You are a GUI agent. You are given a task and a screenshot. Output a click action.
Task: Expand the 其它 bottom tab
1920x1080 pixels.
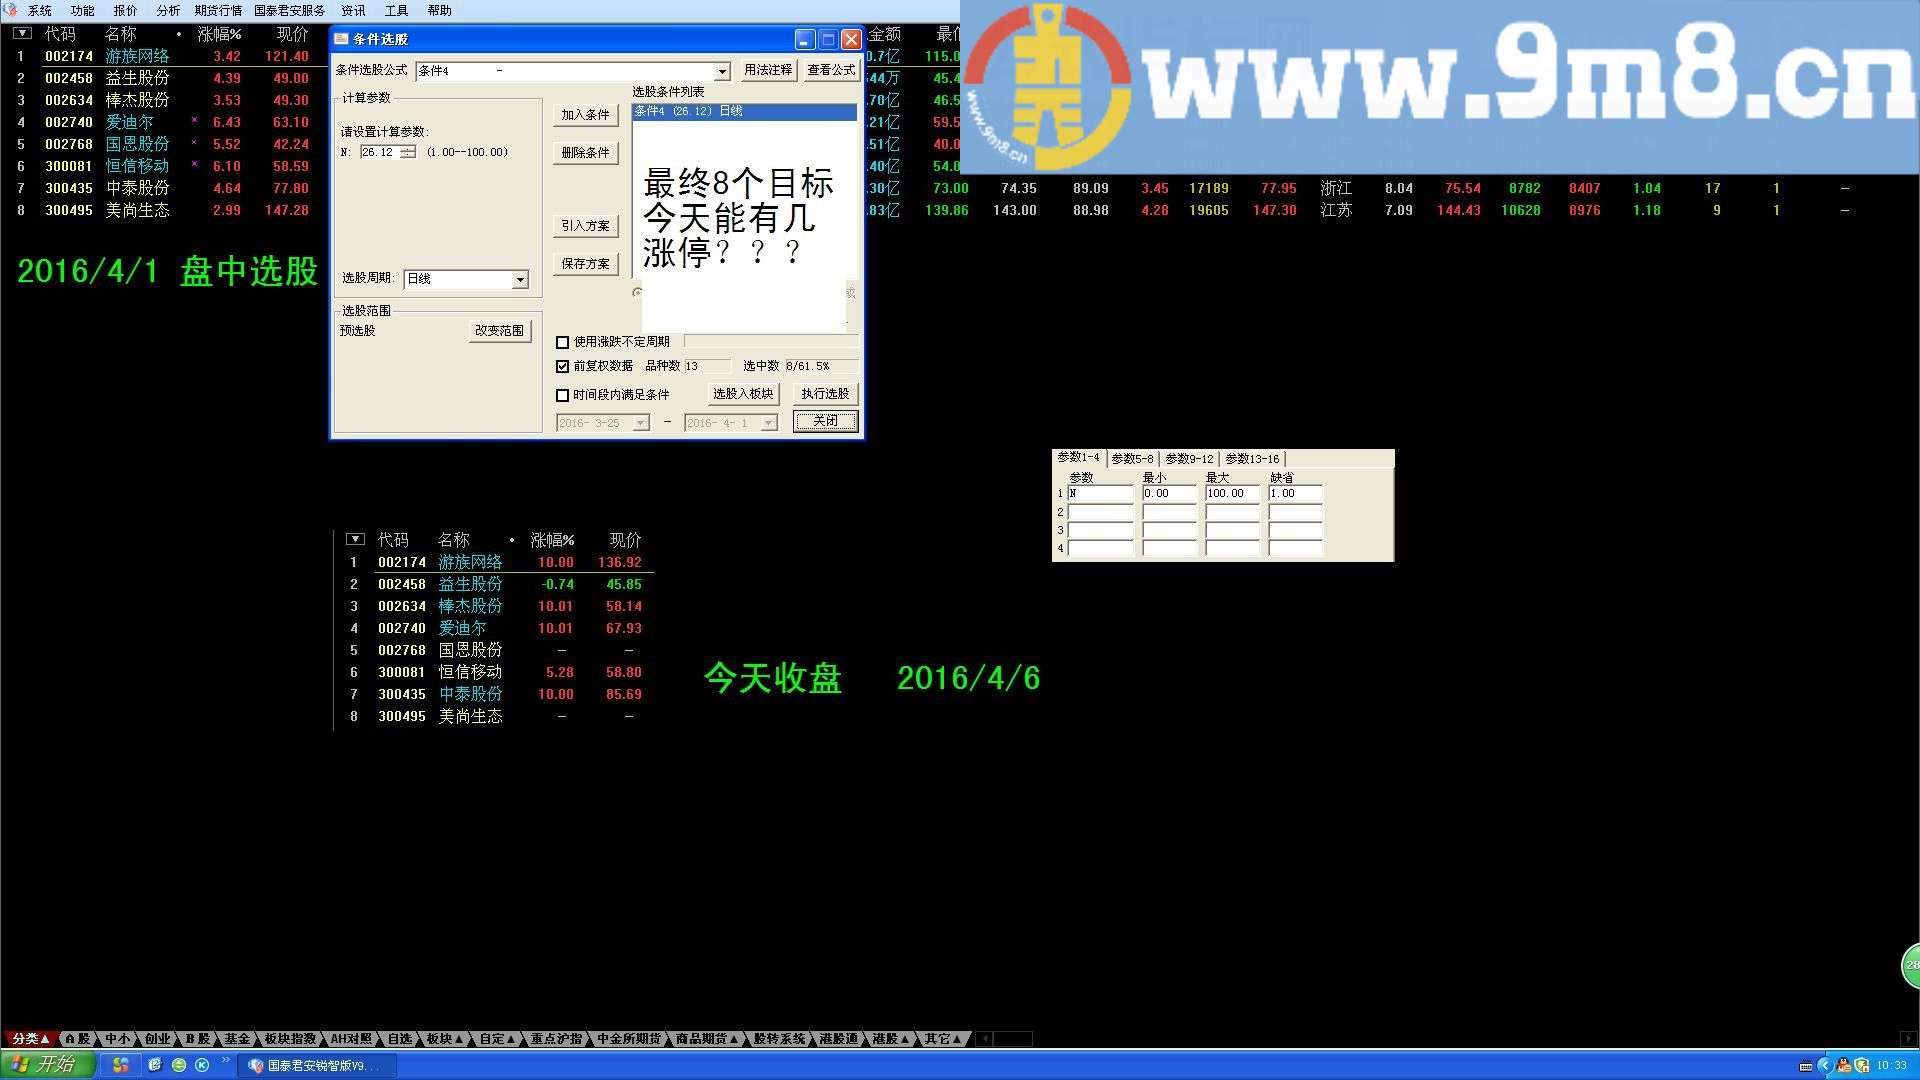coord(942,1039)
